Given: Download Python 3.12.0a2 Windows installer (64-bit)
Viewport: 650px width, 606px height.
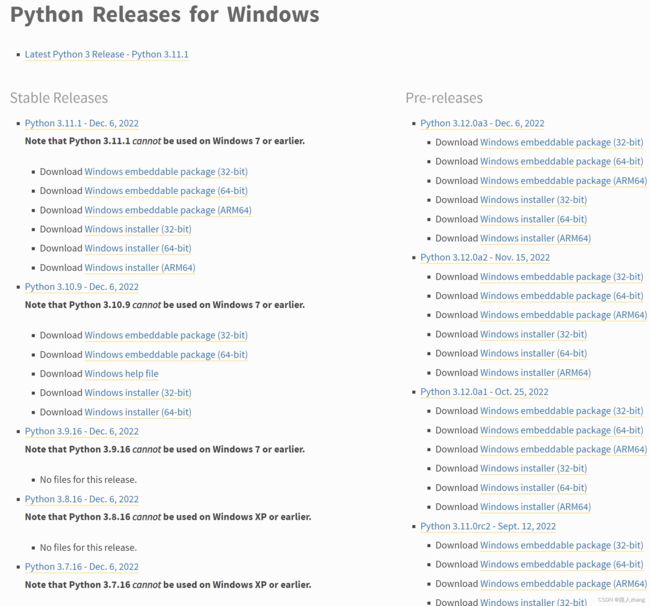Looking at the screenshot, I should coord(533,353).
